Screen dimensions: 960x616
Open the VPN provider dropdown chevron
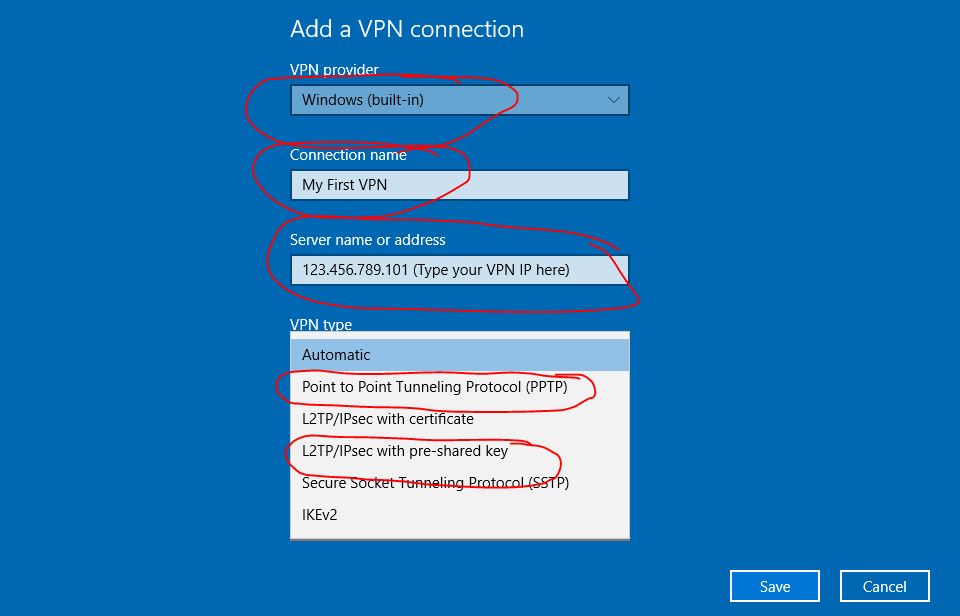(x=613, y=100)
